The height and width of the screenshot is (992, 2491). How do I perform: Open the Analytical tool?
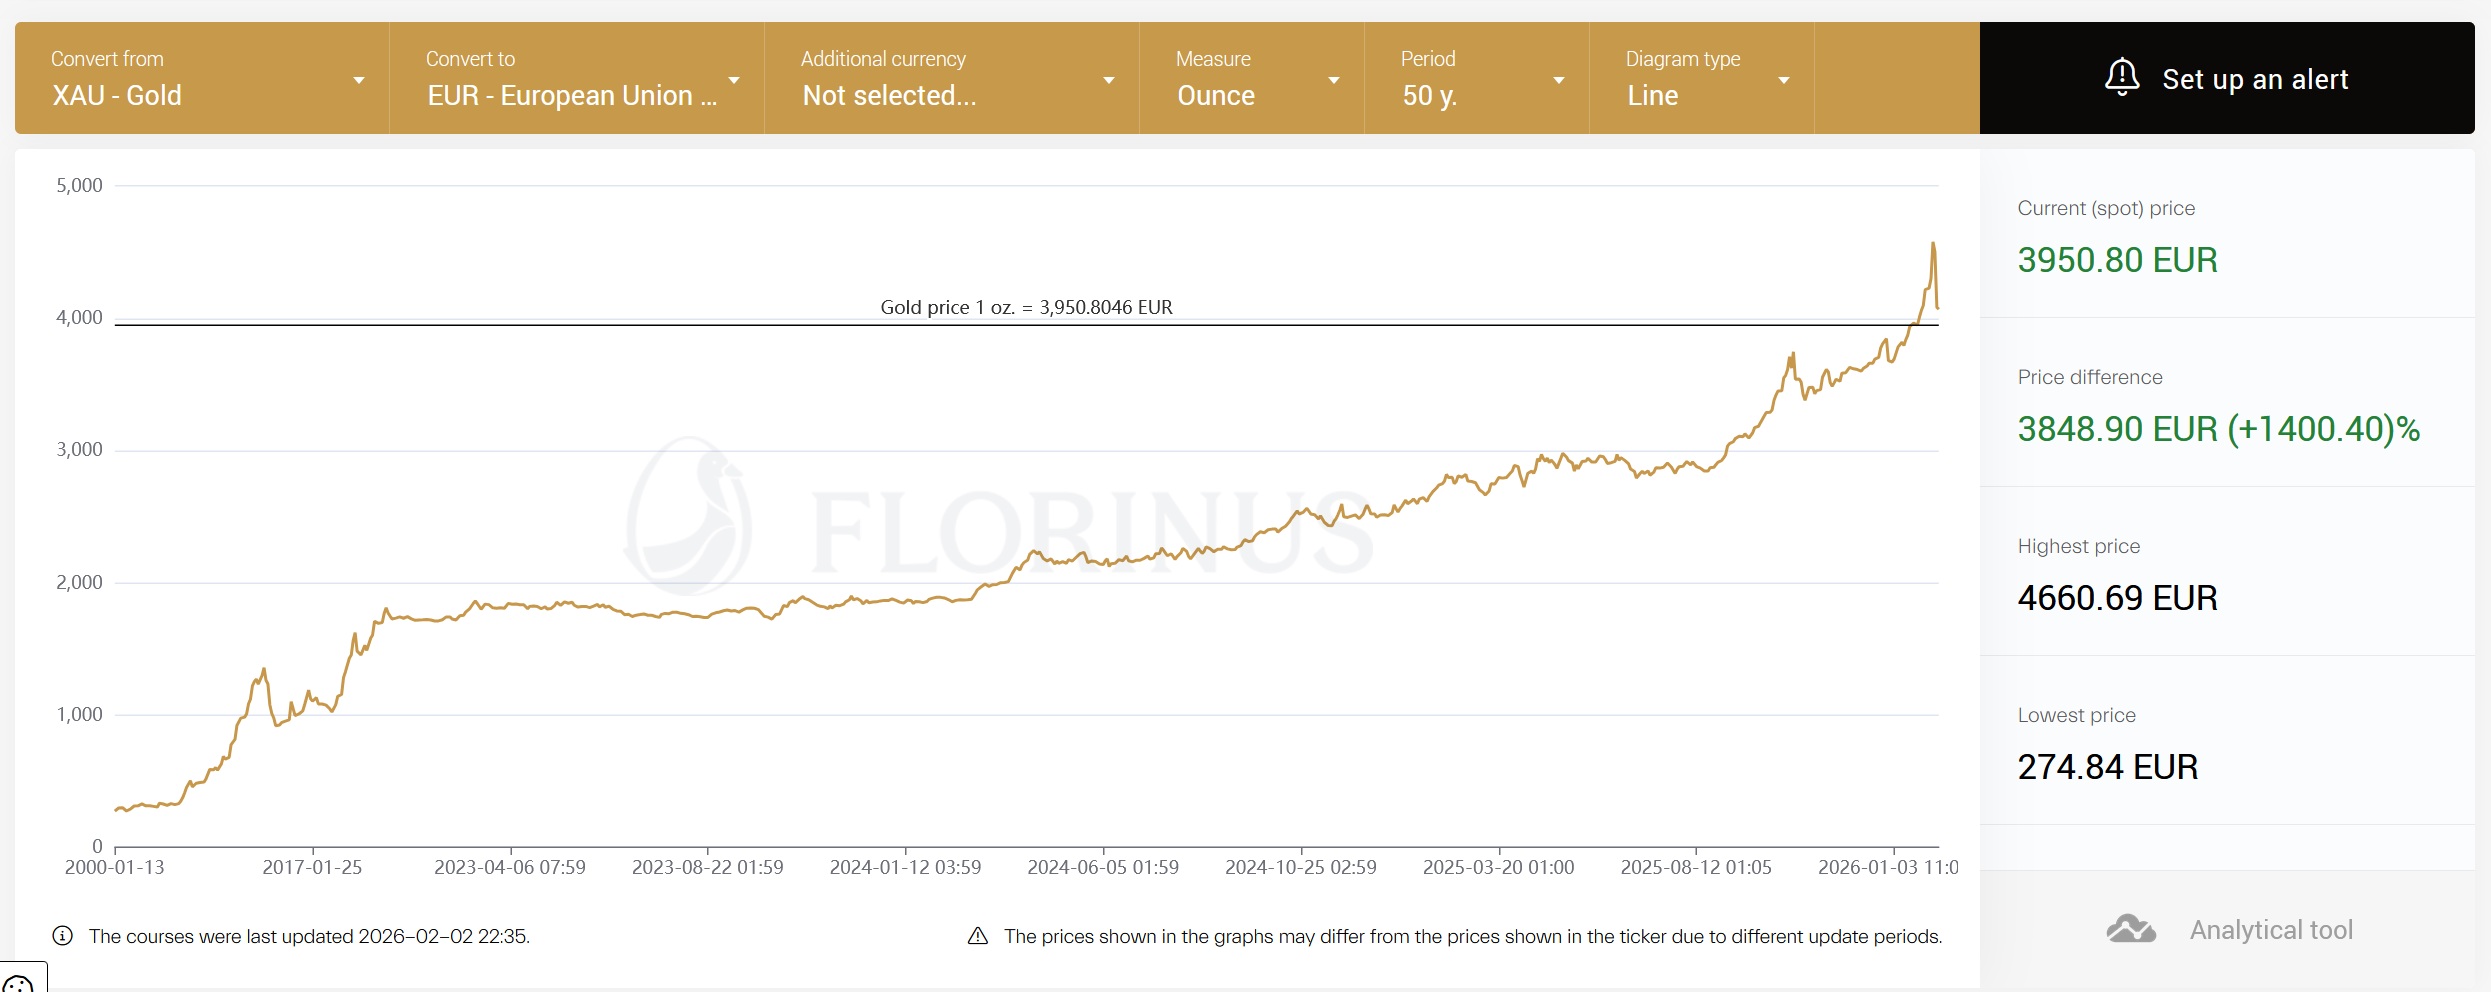tap(2228, 930)
